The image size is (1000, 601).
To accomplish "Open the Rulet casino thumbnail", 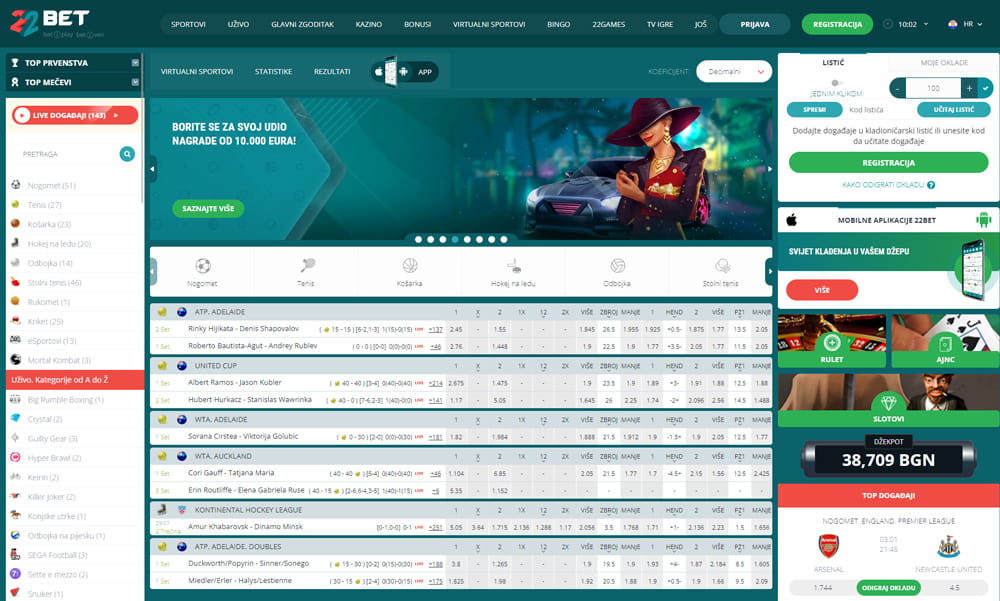I will (x=832, y=341).
